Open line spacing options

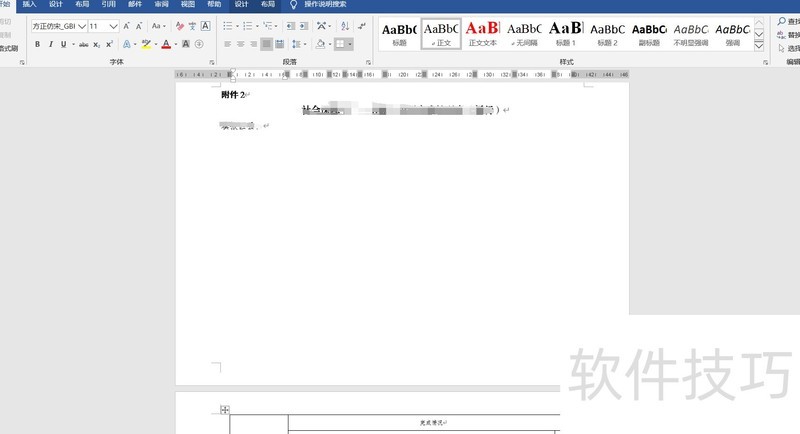pyautogui.click(x=296, y=44)
